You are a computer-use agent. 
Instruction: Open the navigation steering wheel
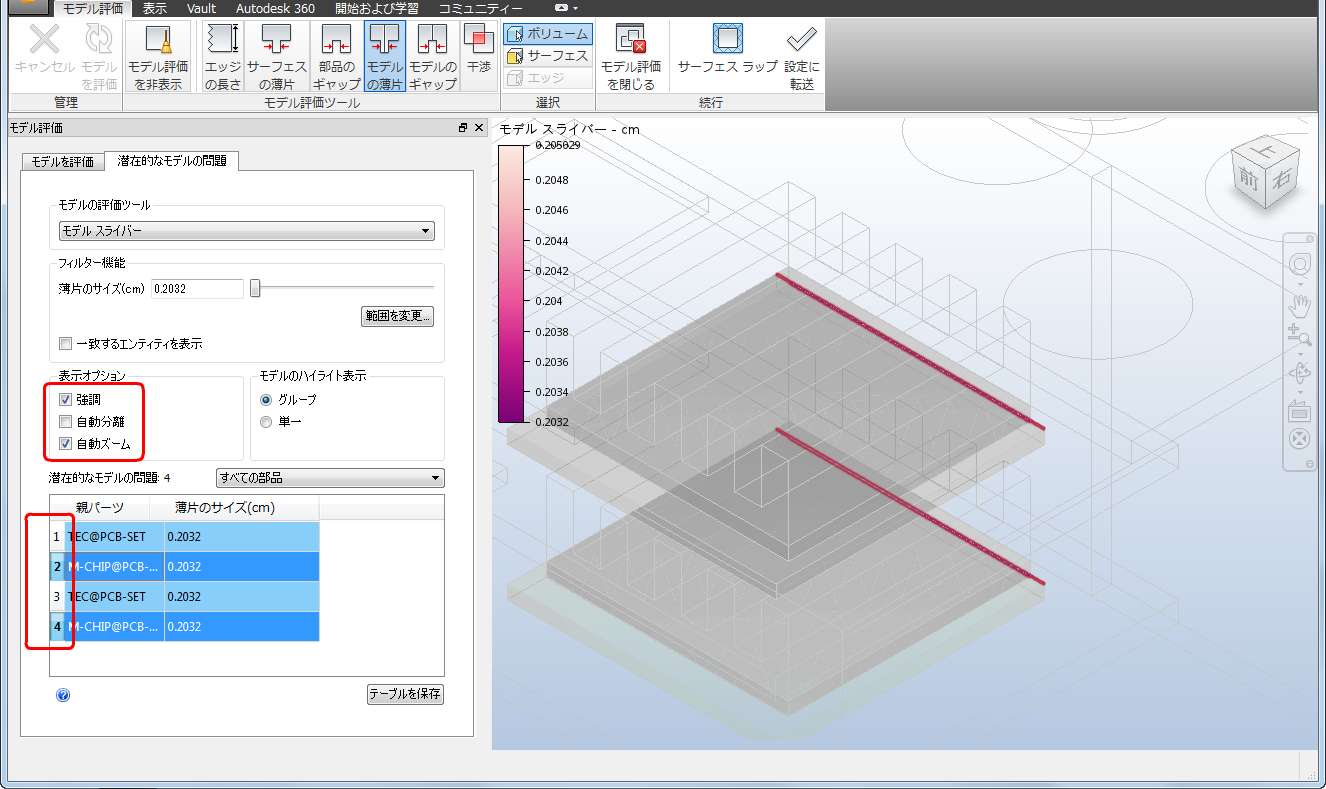point(1300,263)
